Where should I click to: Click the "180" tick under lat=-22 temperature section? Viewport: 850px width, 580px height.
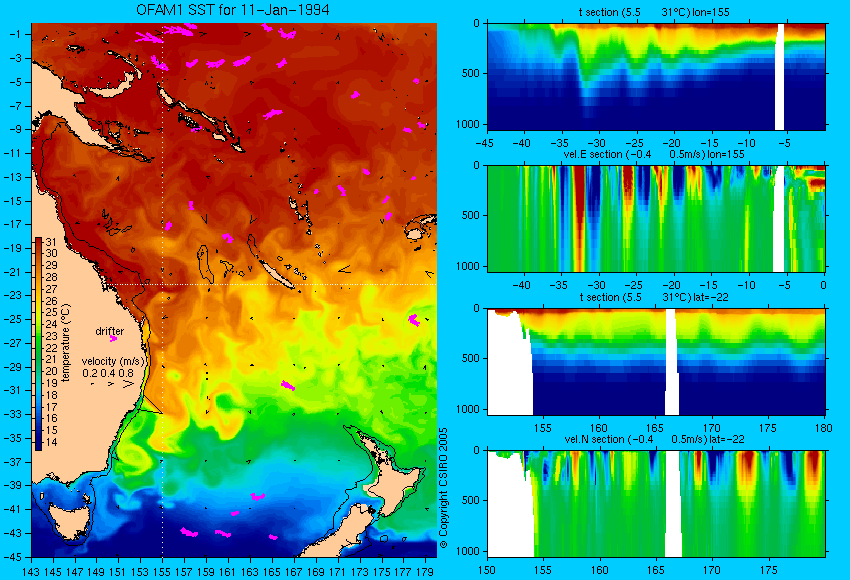tap(823, 428)
